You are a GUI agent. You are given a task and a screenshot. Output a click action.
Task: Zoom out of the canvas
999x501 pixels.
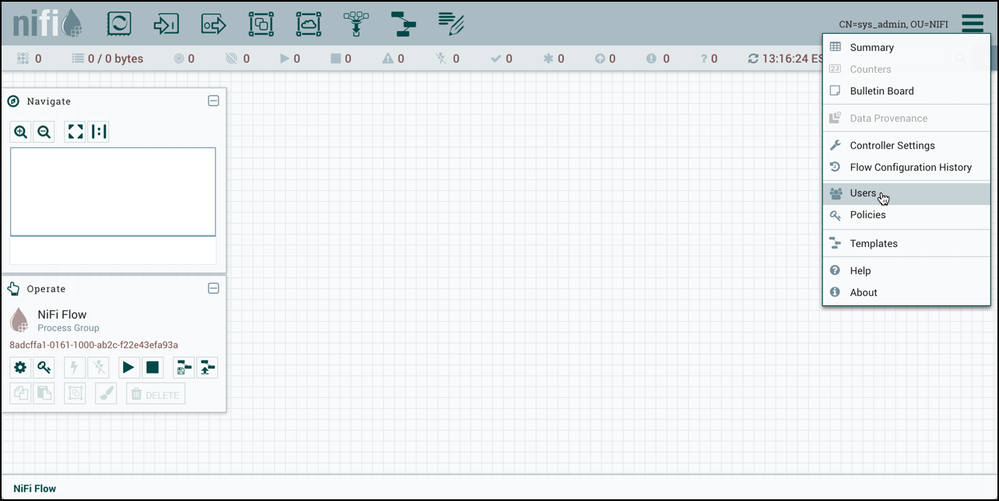tap(44, 132)
